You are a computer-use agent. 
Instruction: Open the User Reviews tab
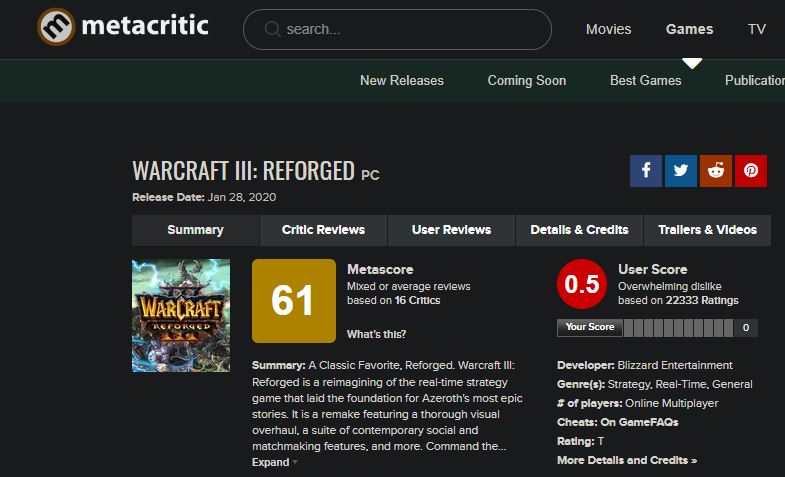point(451,230)
